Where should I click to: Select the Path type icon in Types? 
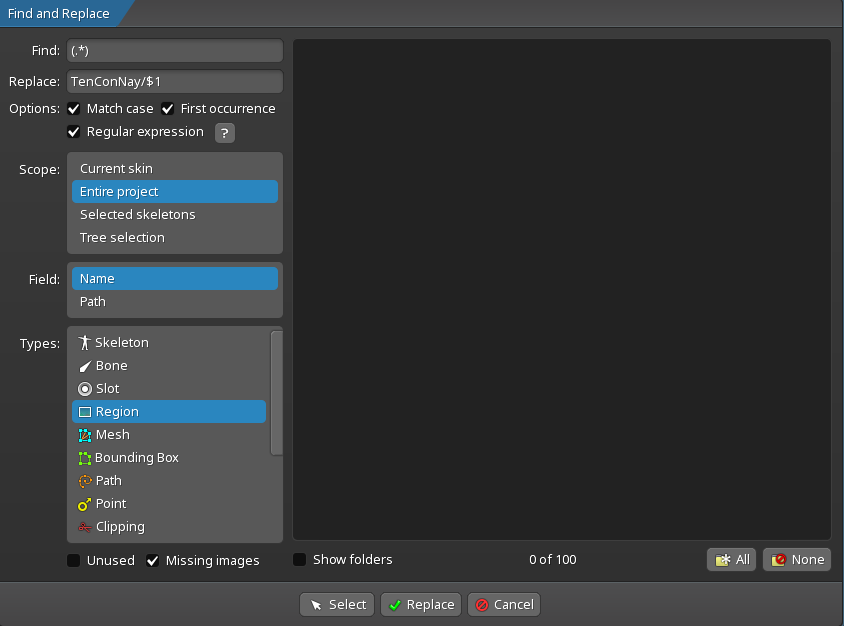pos(85,481)
